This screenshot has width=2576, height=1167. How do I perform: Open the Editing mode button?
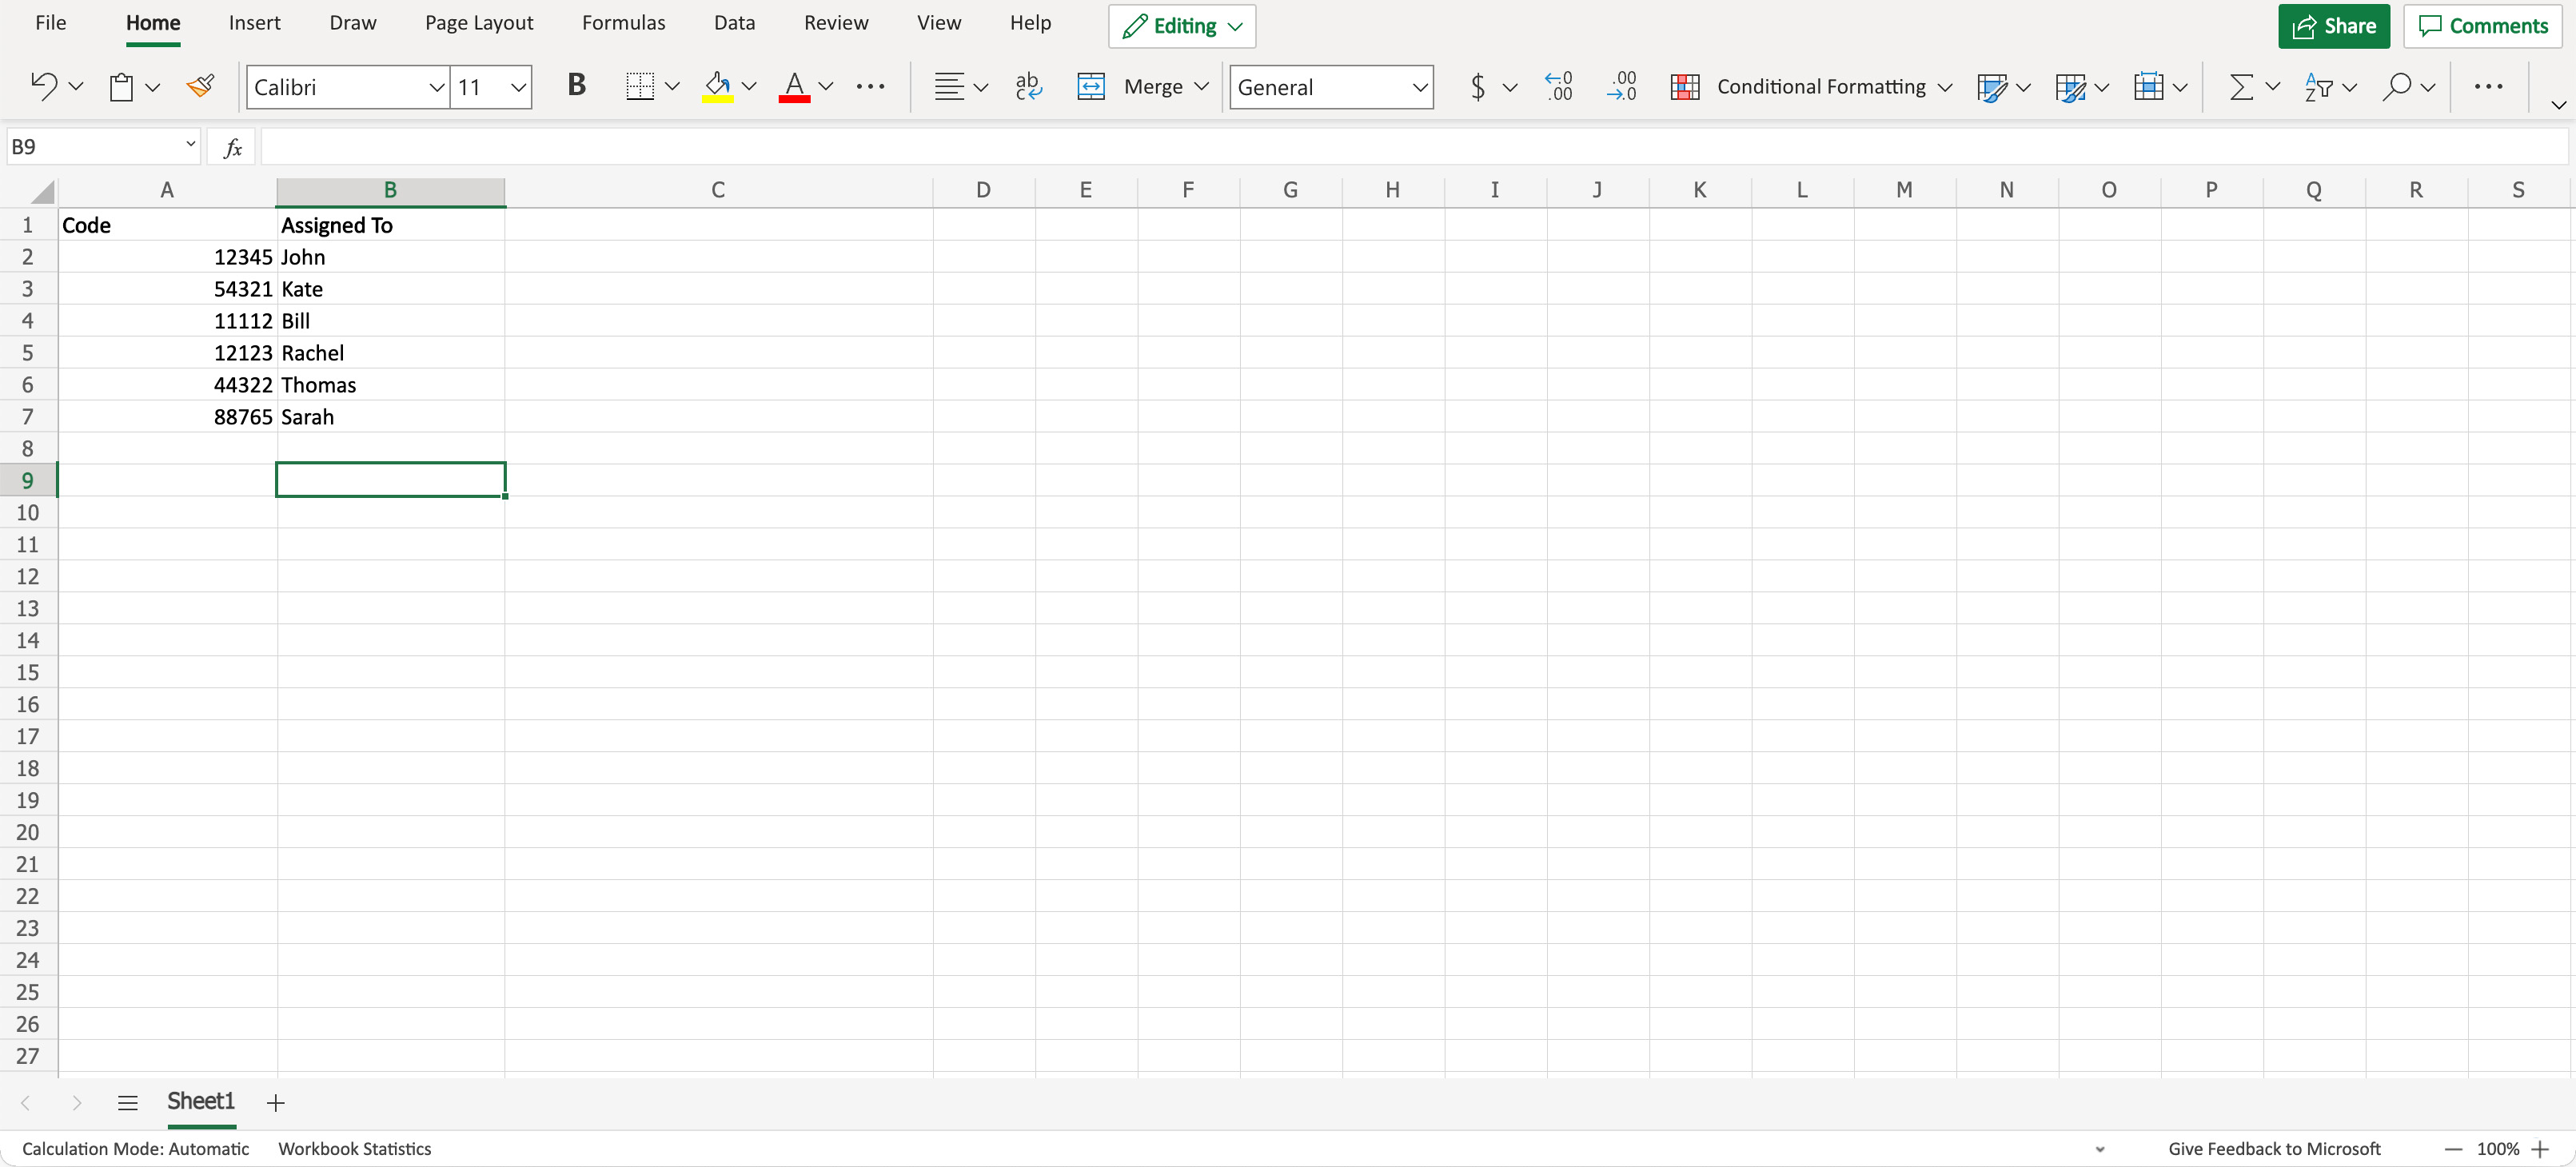click(x=1182, y=26)
